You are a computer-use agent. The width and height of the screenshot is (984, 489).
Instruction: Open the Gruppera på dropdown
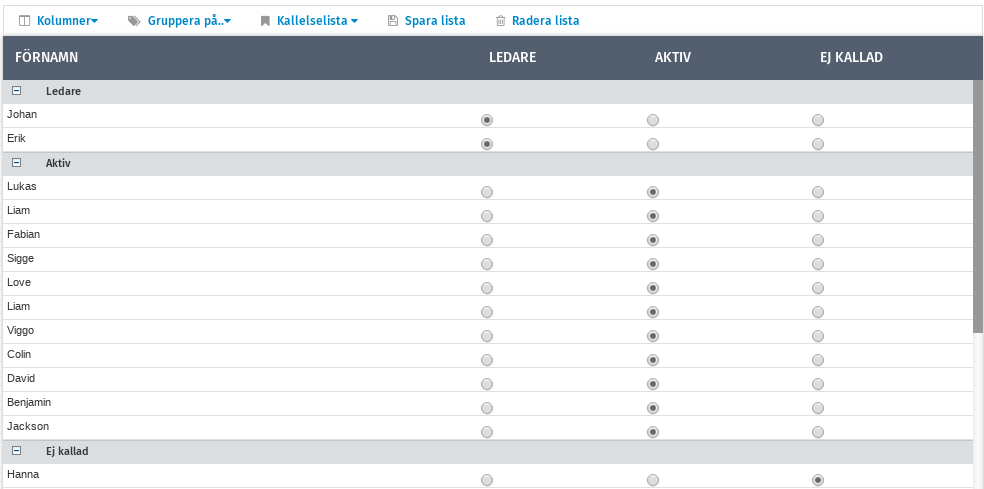coord(189,20)
